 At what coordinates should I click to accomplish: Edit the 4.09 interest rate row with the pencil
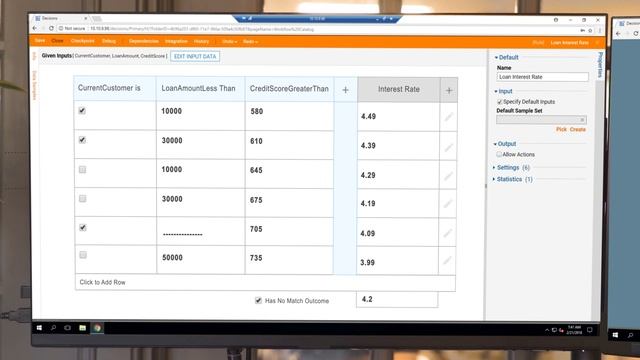(447, 233)
